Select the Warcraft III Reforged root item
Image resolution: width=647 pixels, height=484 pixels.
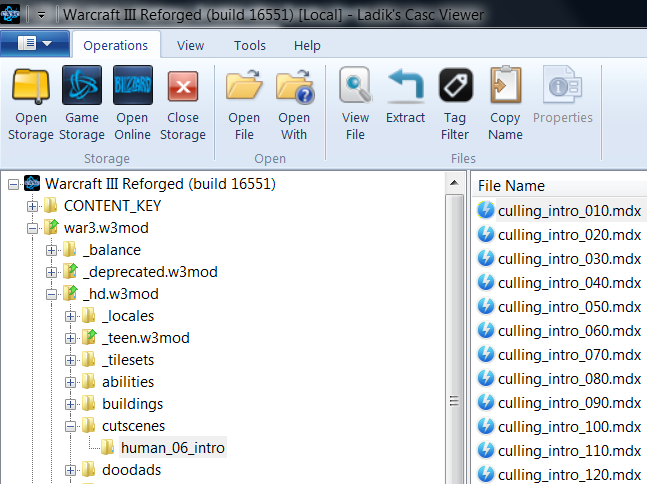click(160, 184)
